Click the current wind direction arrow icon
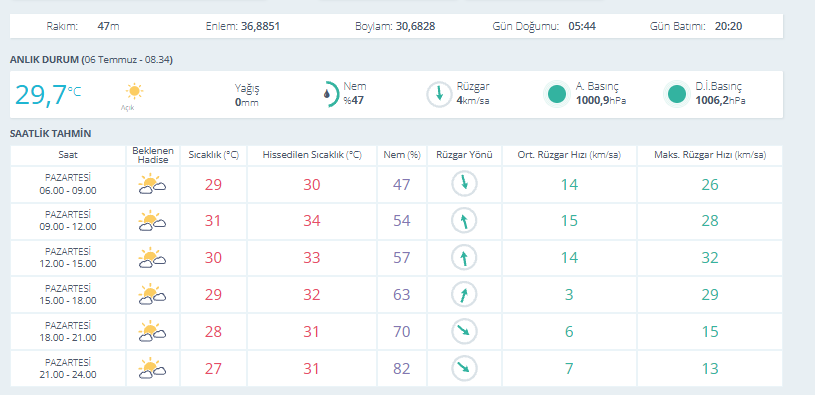Image resolution: width=815 pixels, height=395 pixels. pyautogui.click(x=439, y=95)
